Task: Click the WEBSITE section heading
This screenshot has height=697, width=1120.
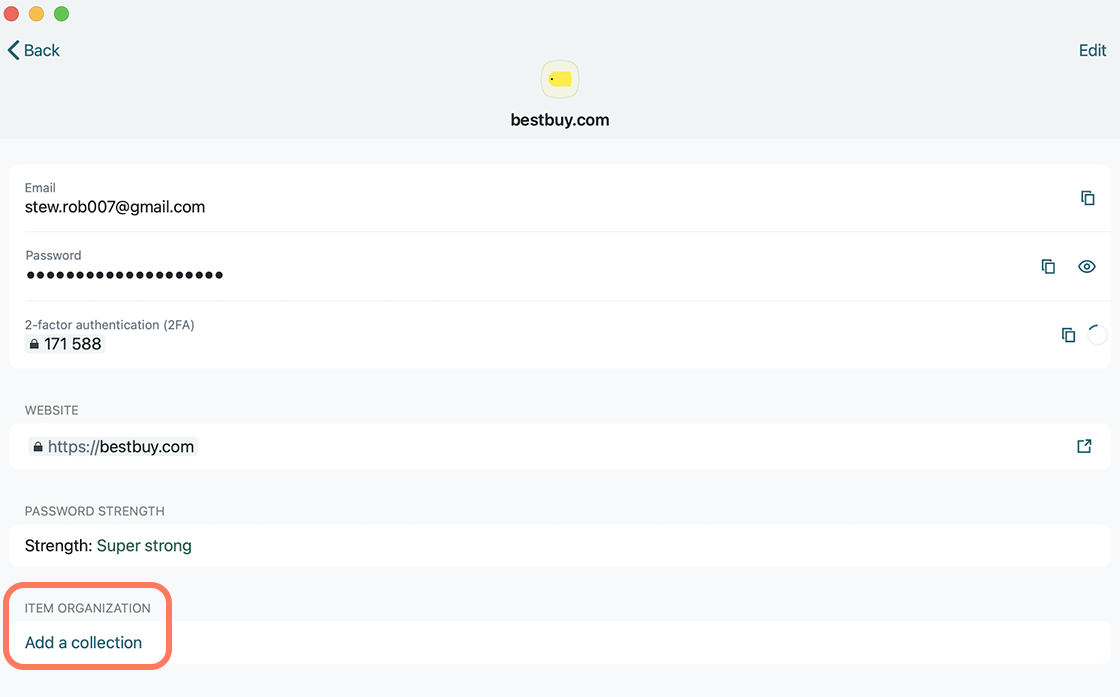Action: click(51, 410)
